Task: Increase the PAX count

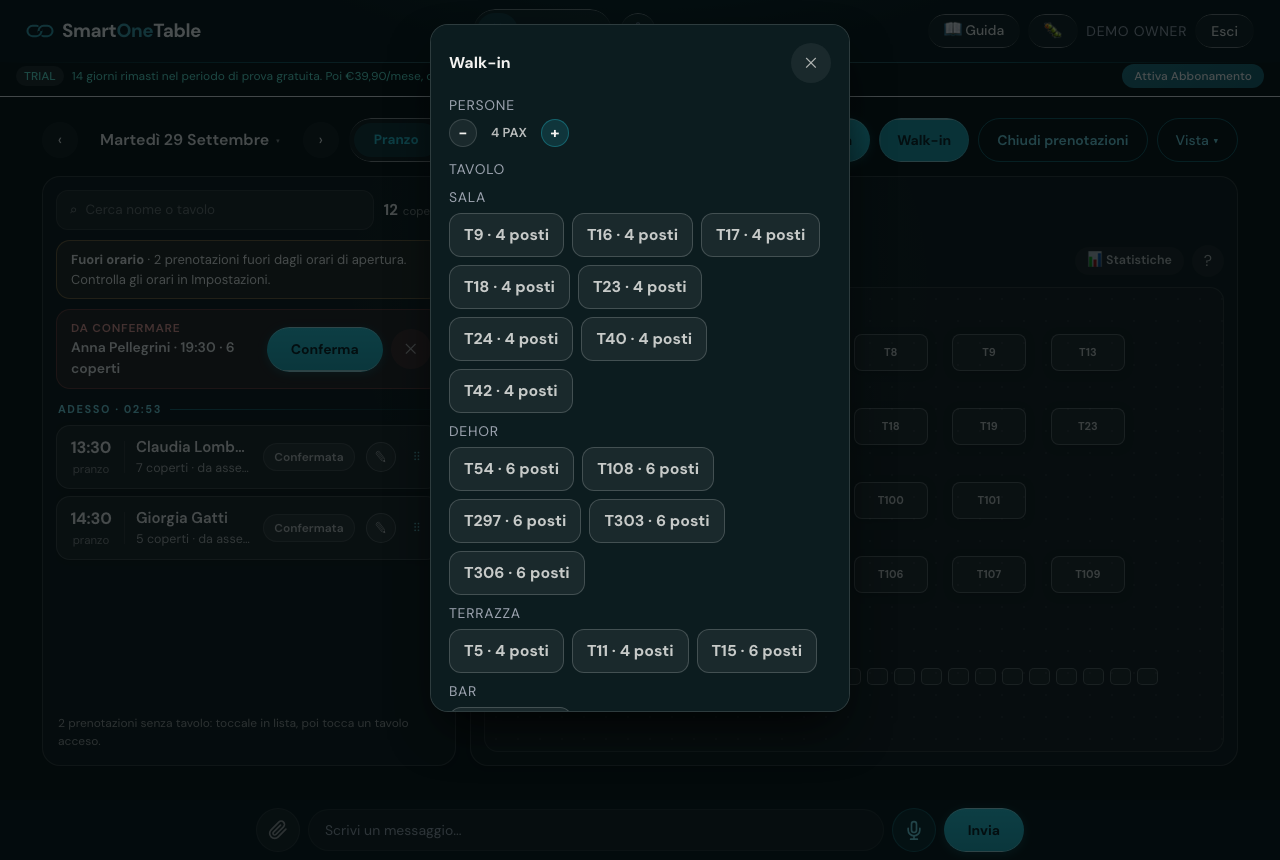Action: coord(555,133)
